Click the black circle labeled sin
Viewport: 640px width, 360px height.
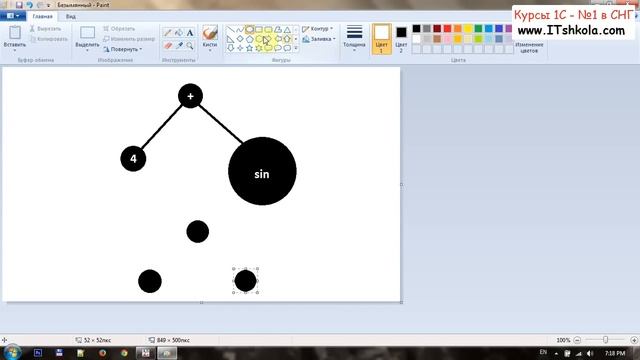pyautogui.click(x=262, y=171)
